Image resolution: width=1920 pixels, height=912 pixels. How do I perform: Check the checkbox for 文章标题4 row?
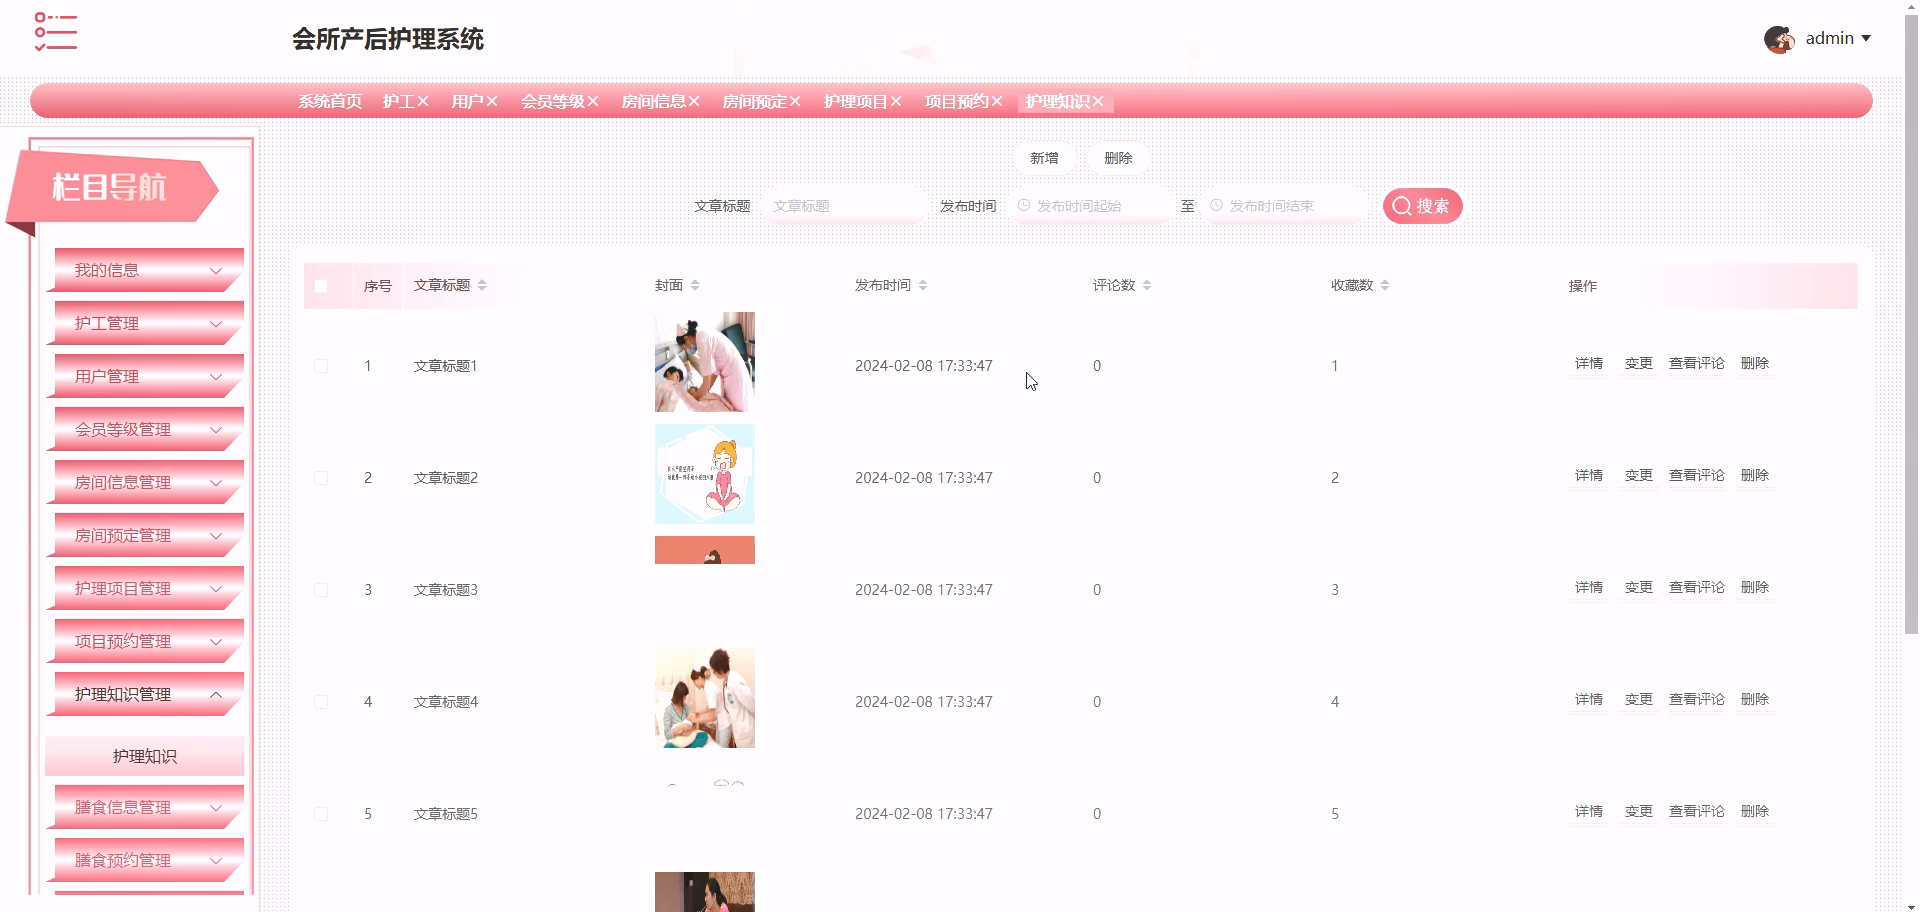coord(321,701)
